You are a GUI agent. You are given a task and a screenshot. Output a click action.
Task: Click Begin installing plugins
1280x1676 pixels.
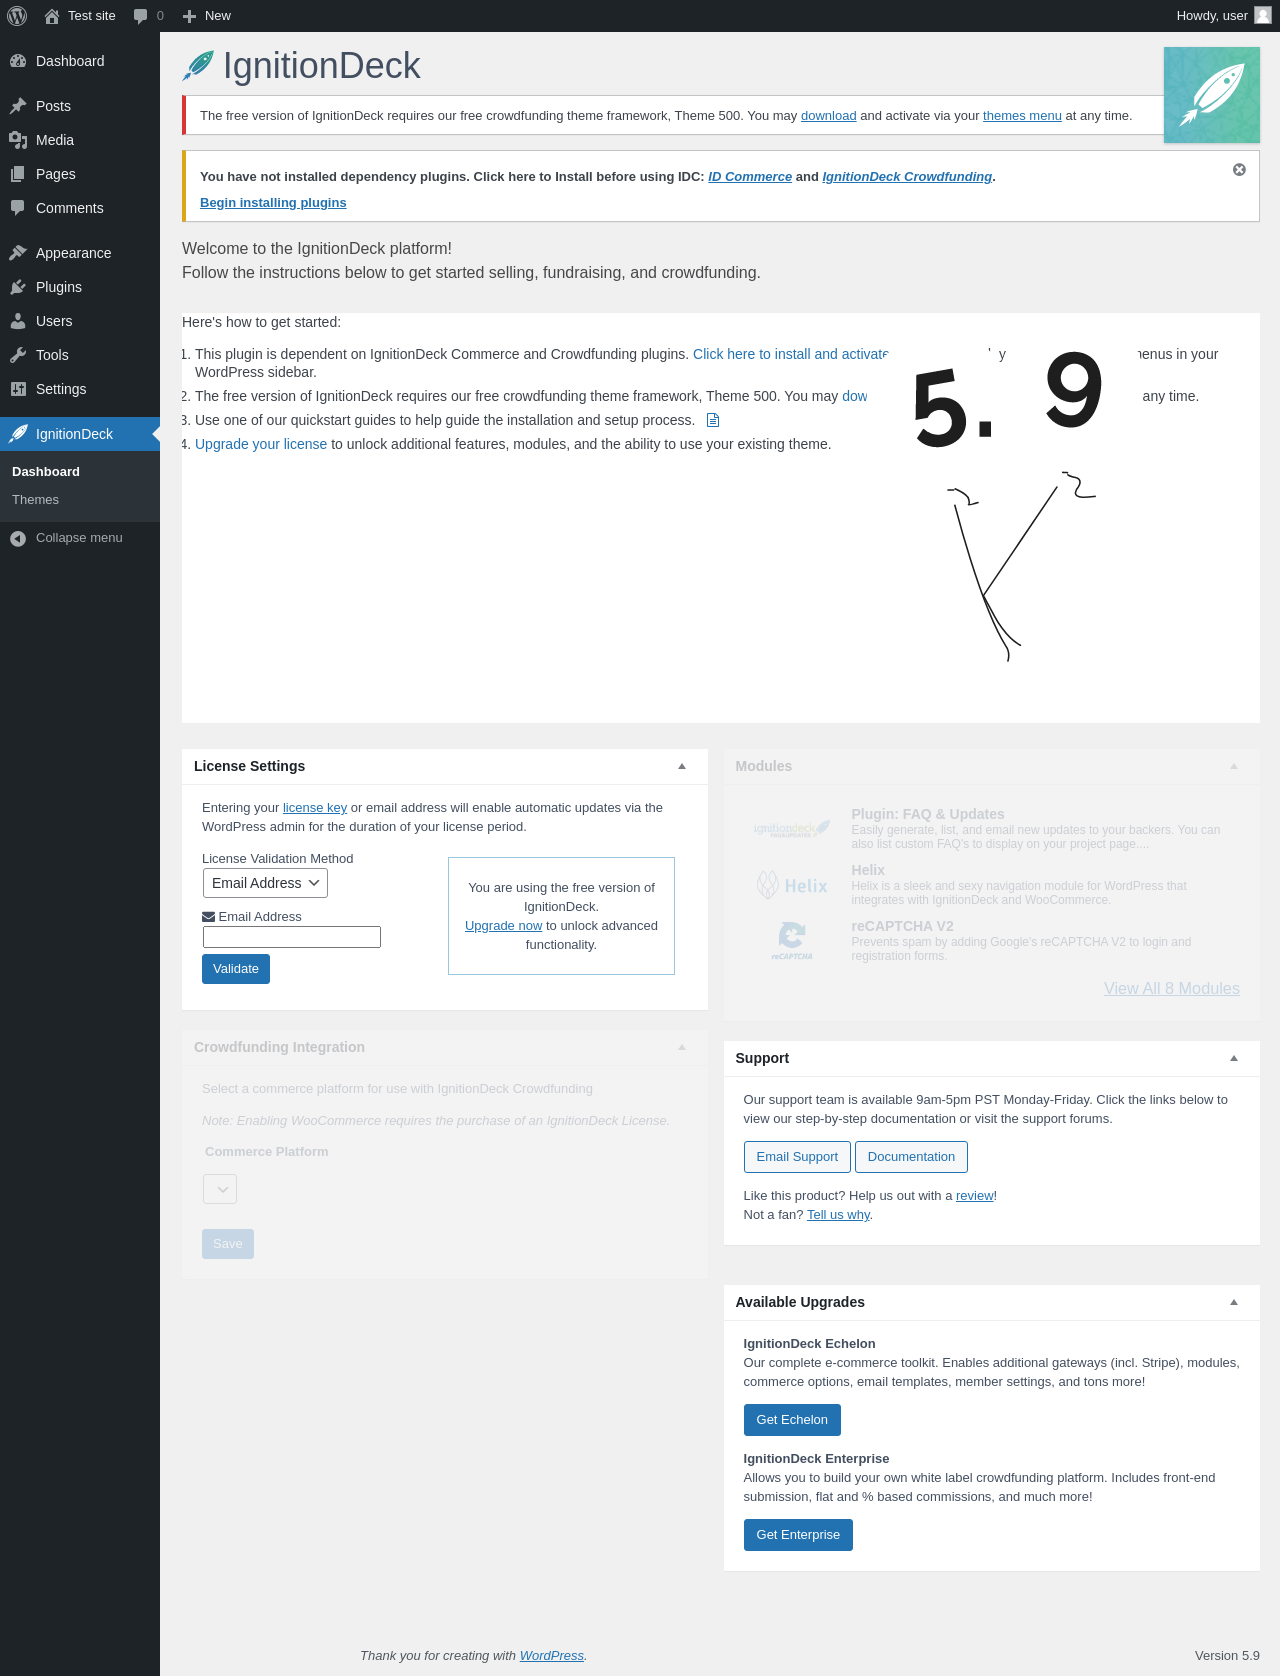(x=273, y=203)
